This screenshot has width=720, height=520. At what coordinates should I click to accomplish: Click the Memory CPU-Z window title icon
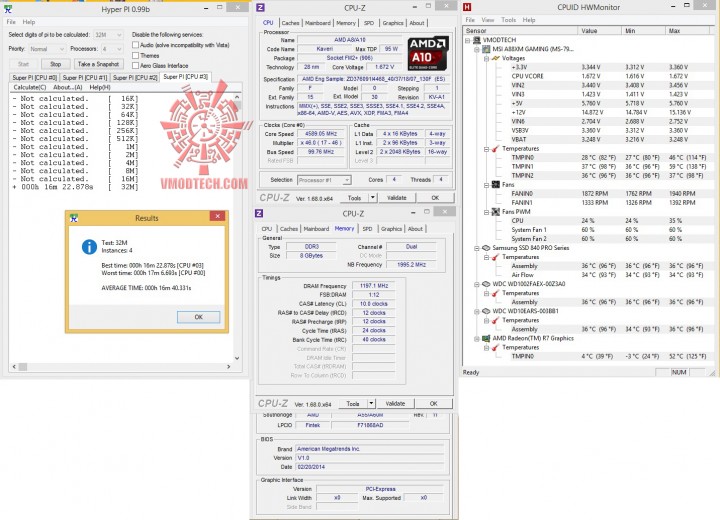tap(259, 213)
